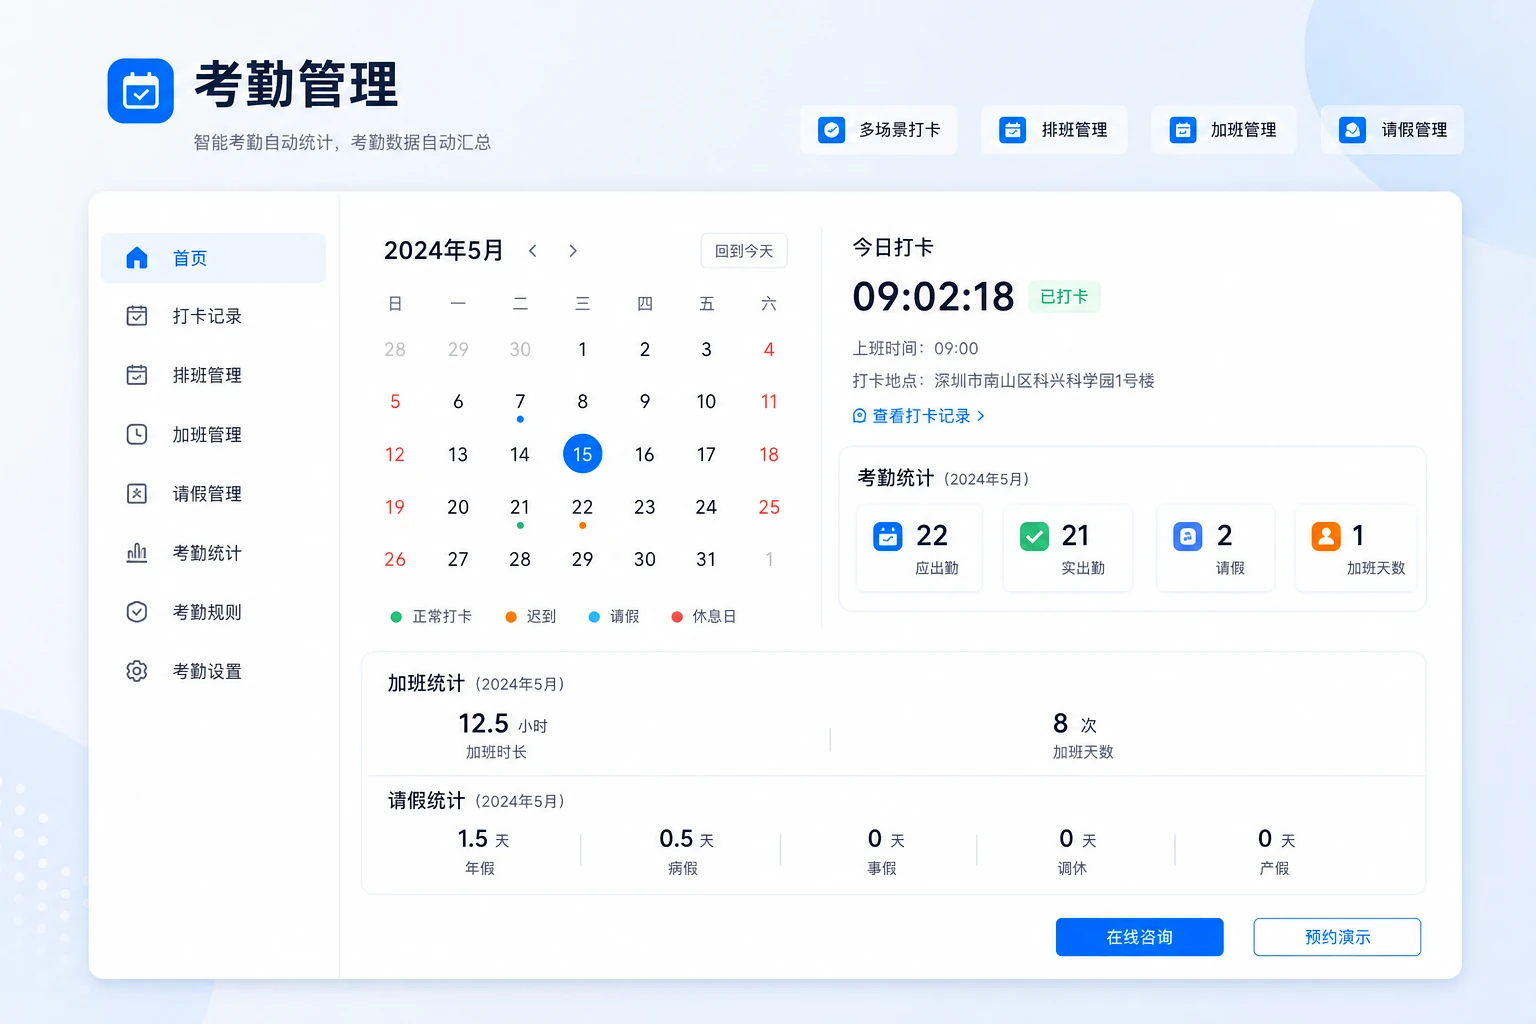
Task: Click the icon beside 查看打卡记录
Action: [859, 416]
